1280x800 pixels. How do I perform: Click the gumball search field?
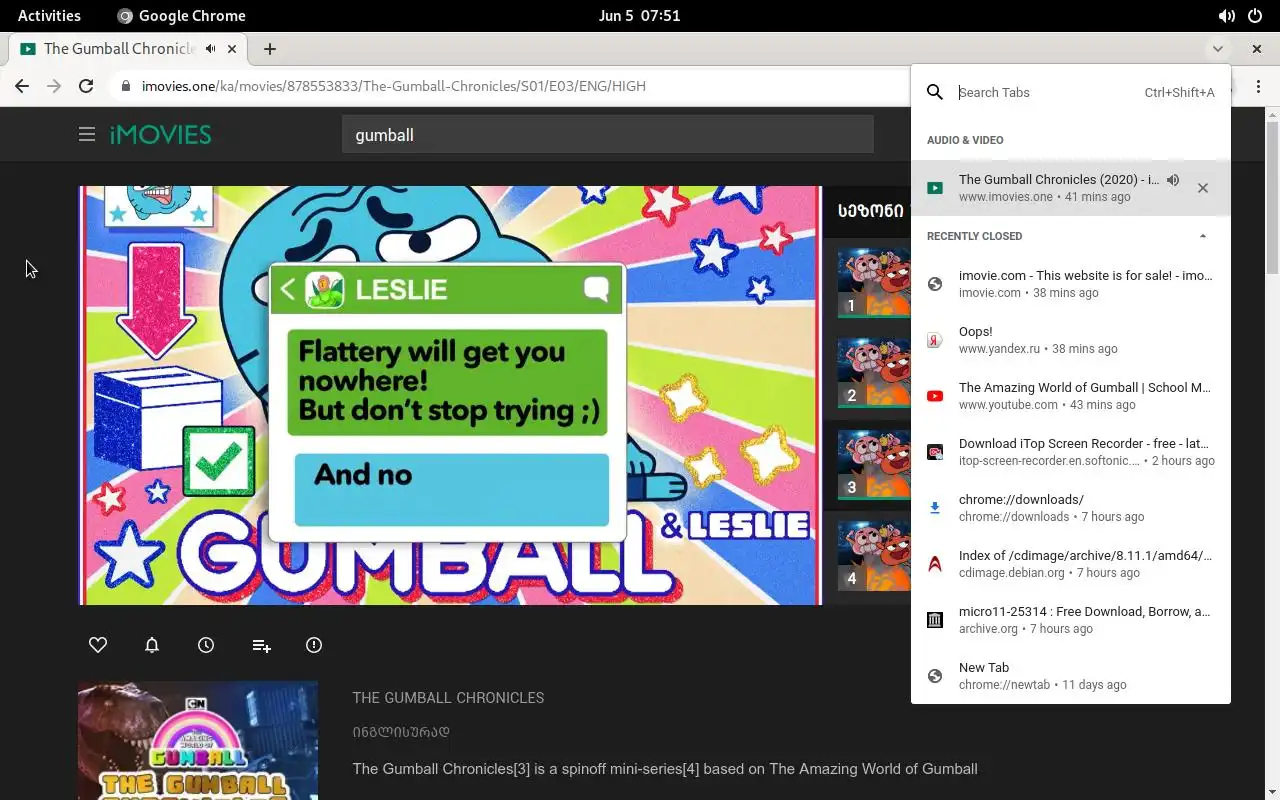(x=608, y=134)
